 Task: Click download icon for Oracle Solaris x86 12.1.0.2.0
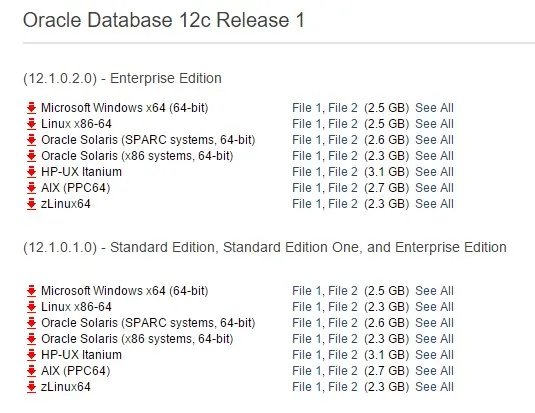click(x=31, y=156)
